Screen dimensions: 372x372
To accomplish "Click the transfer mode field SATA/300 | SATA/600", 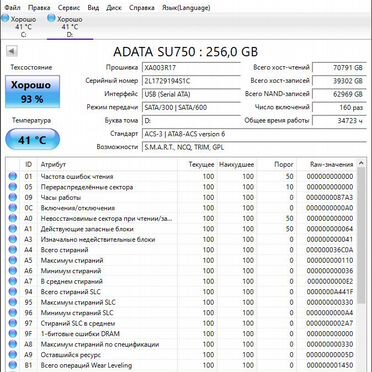I will point(191,107).
